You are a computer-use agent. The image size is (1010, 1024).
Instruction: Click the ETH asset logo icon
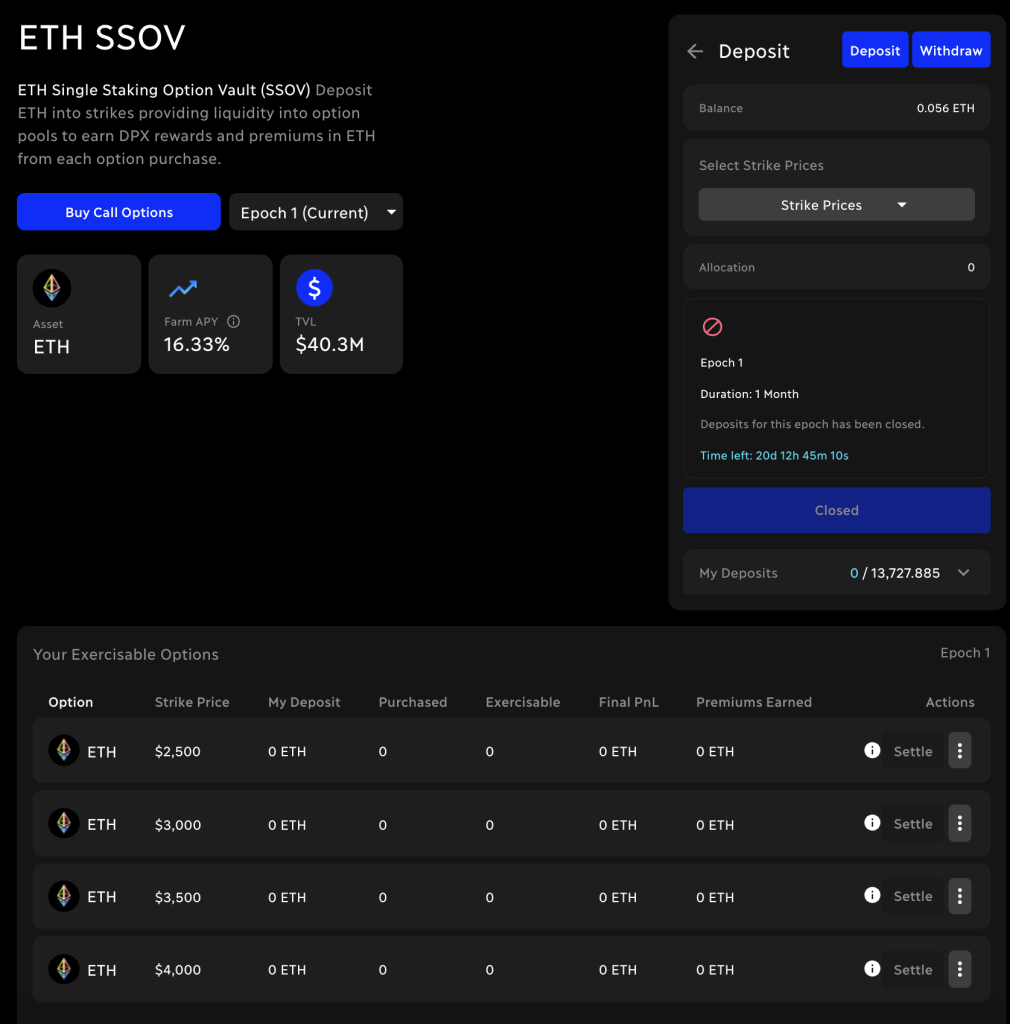pos(52,288)
